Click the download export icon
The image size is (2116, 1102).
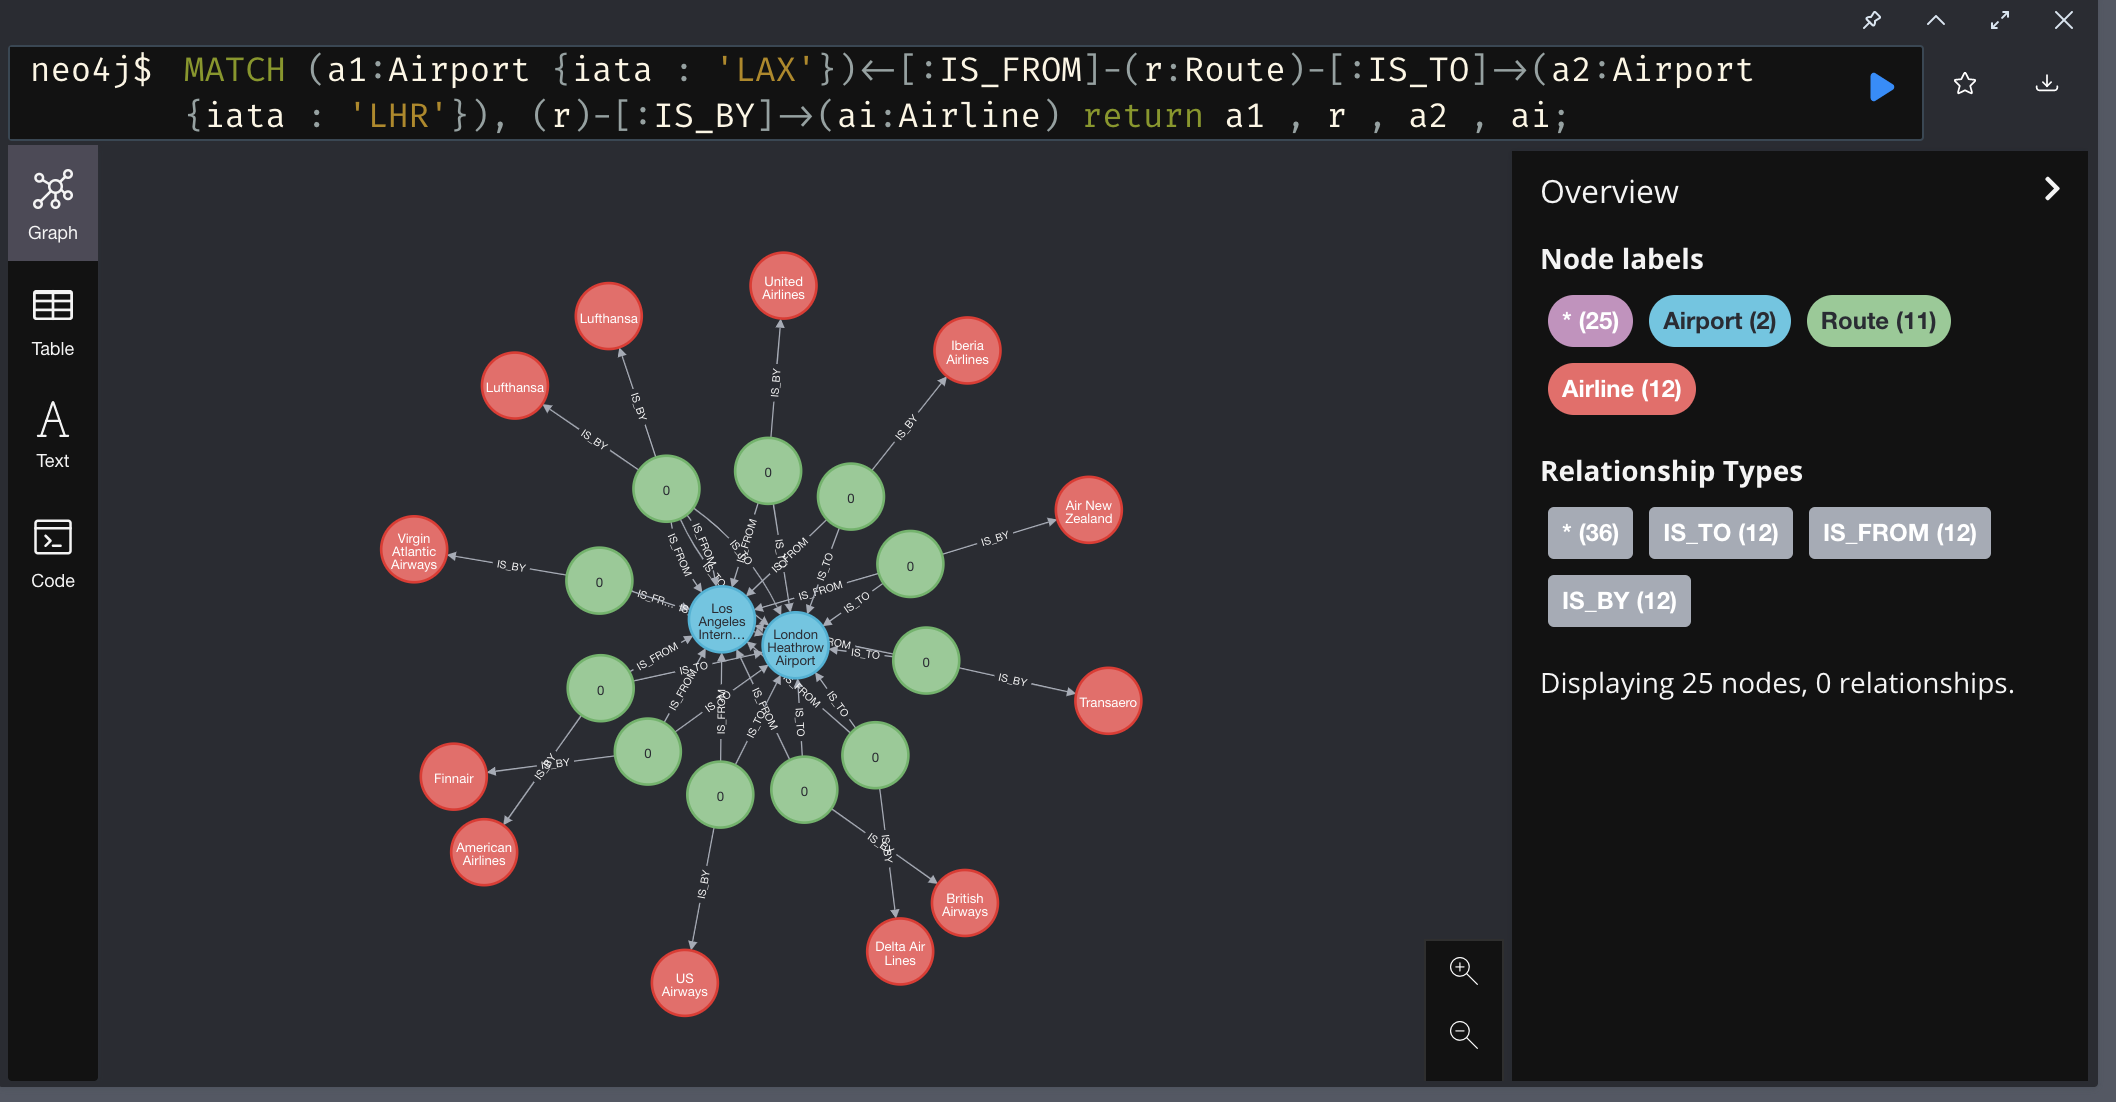click(2046, 84)
